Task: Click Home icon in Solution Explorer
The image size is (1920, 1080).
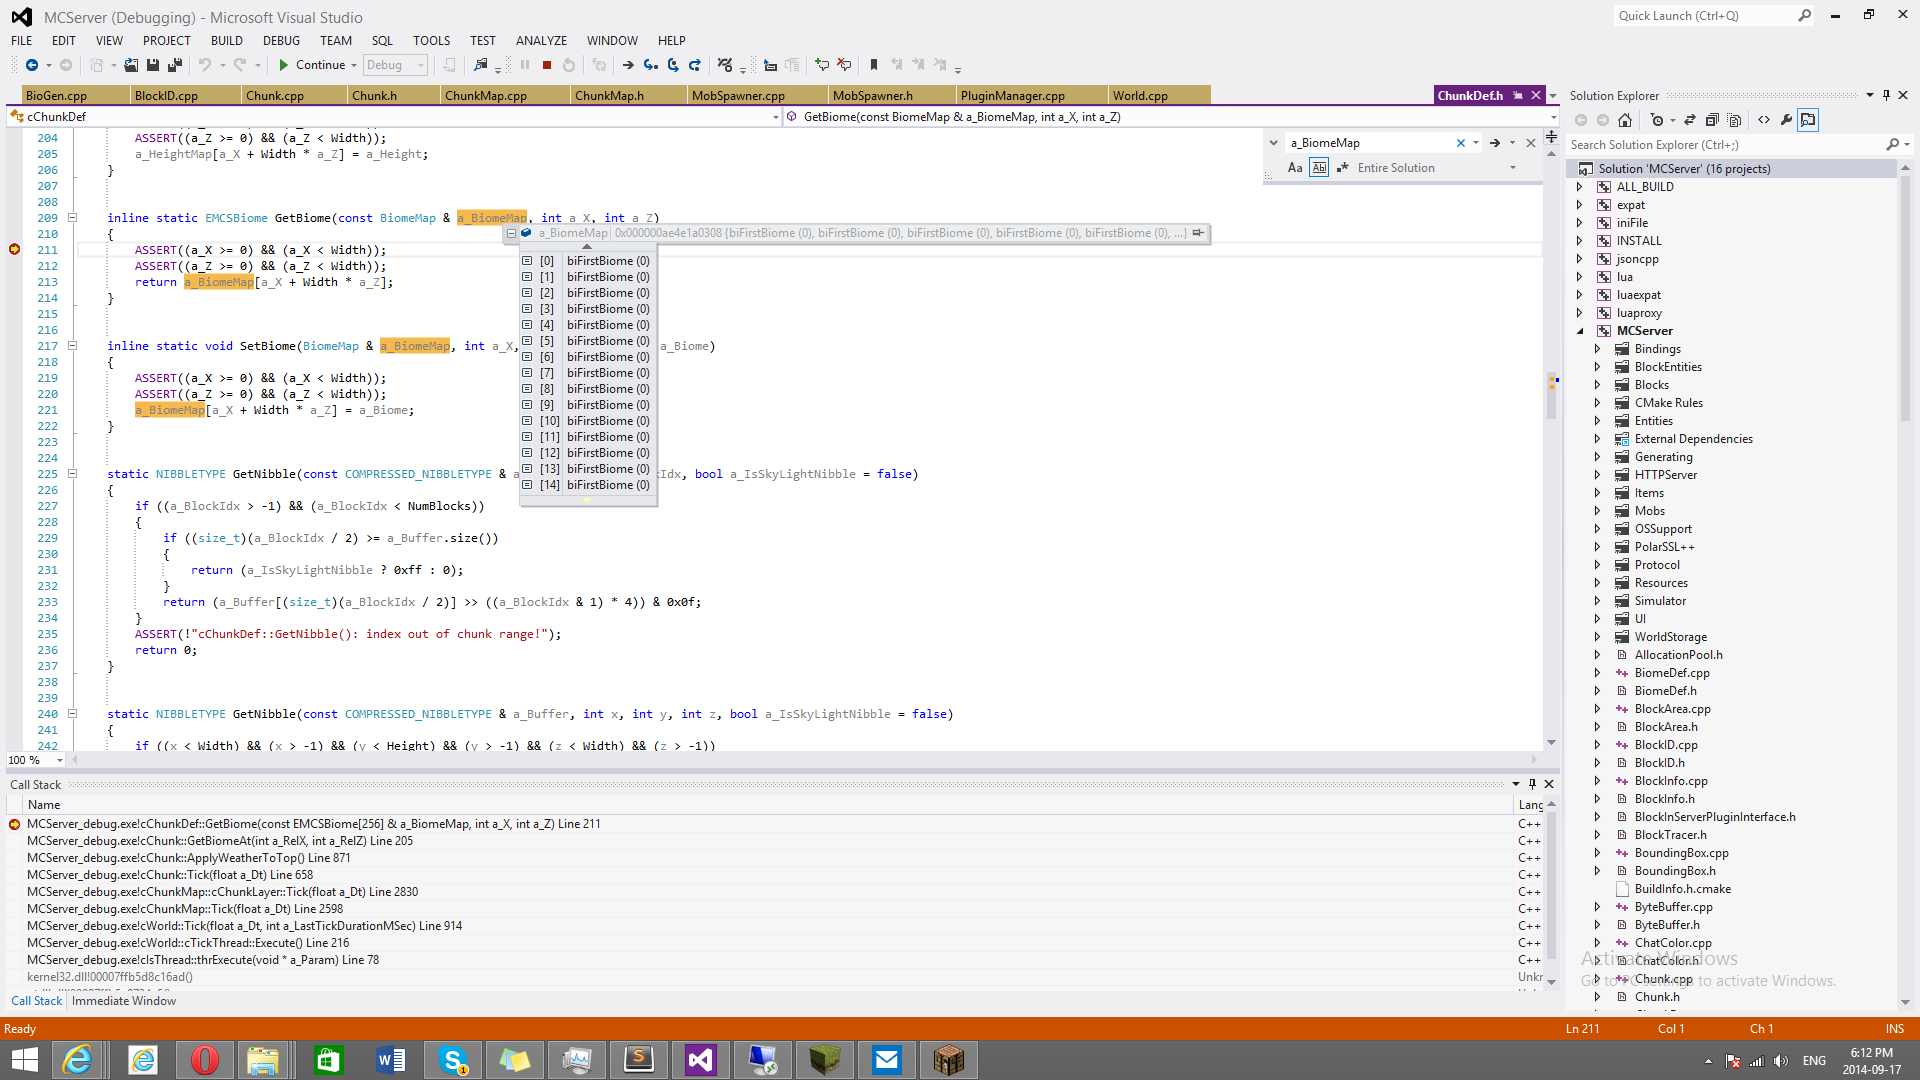Action: coord(1625,120)
